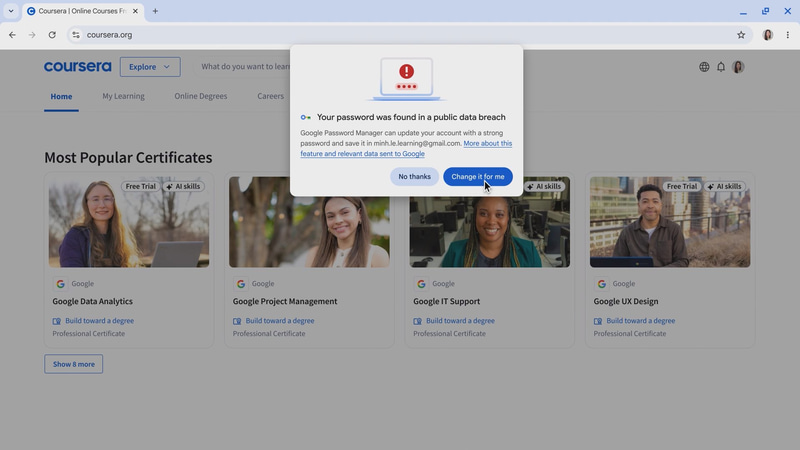Viewport: 800px width, 450px height.
Task: Open the More about this feature link
Action: coord(406,148)
